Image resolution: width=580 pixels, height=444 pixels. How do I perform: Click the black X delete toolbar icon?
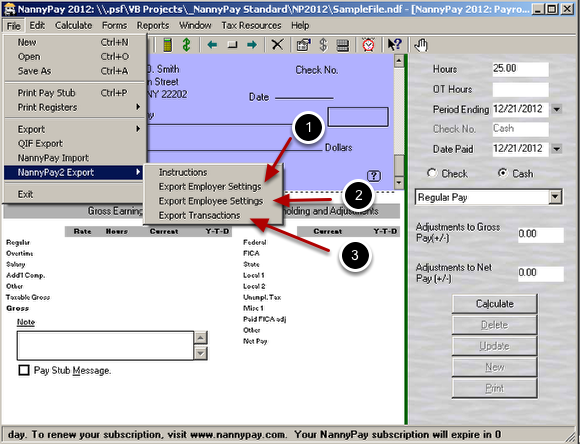tap(277, 45)
